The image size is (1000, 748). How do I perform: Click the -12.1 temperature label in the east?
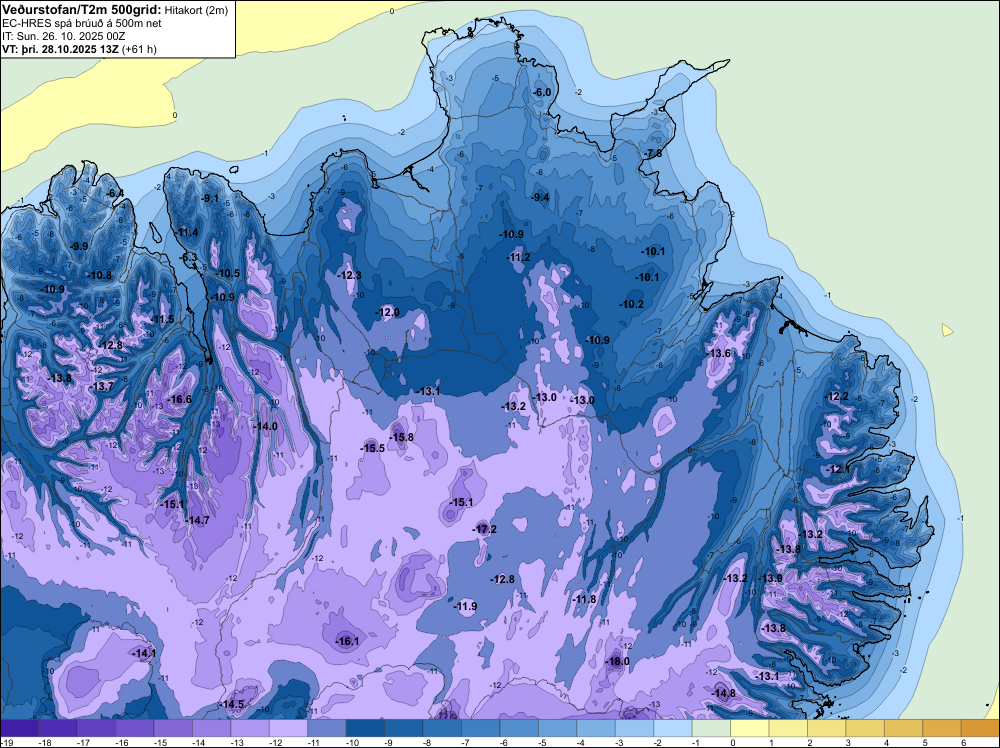click(x=837, y=469)
